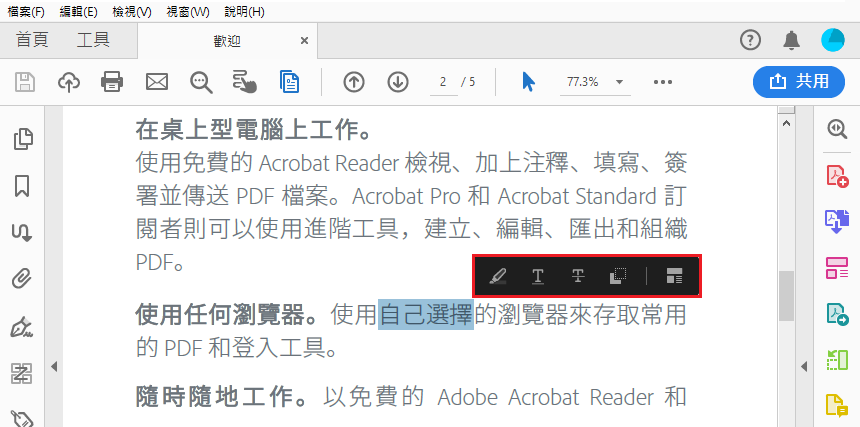860x427 pixels.
Task: Highlight selected text with marker icon
Action: [498, 276]
